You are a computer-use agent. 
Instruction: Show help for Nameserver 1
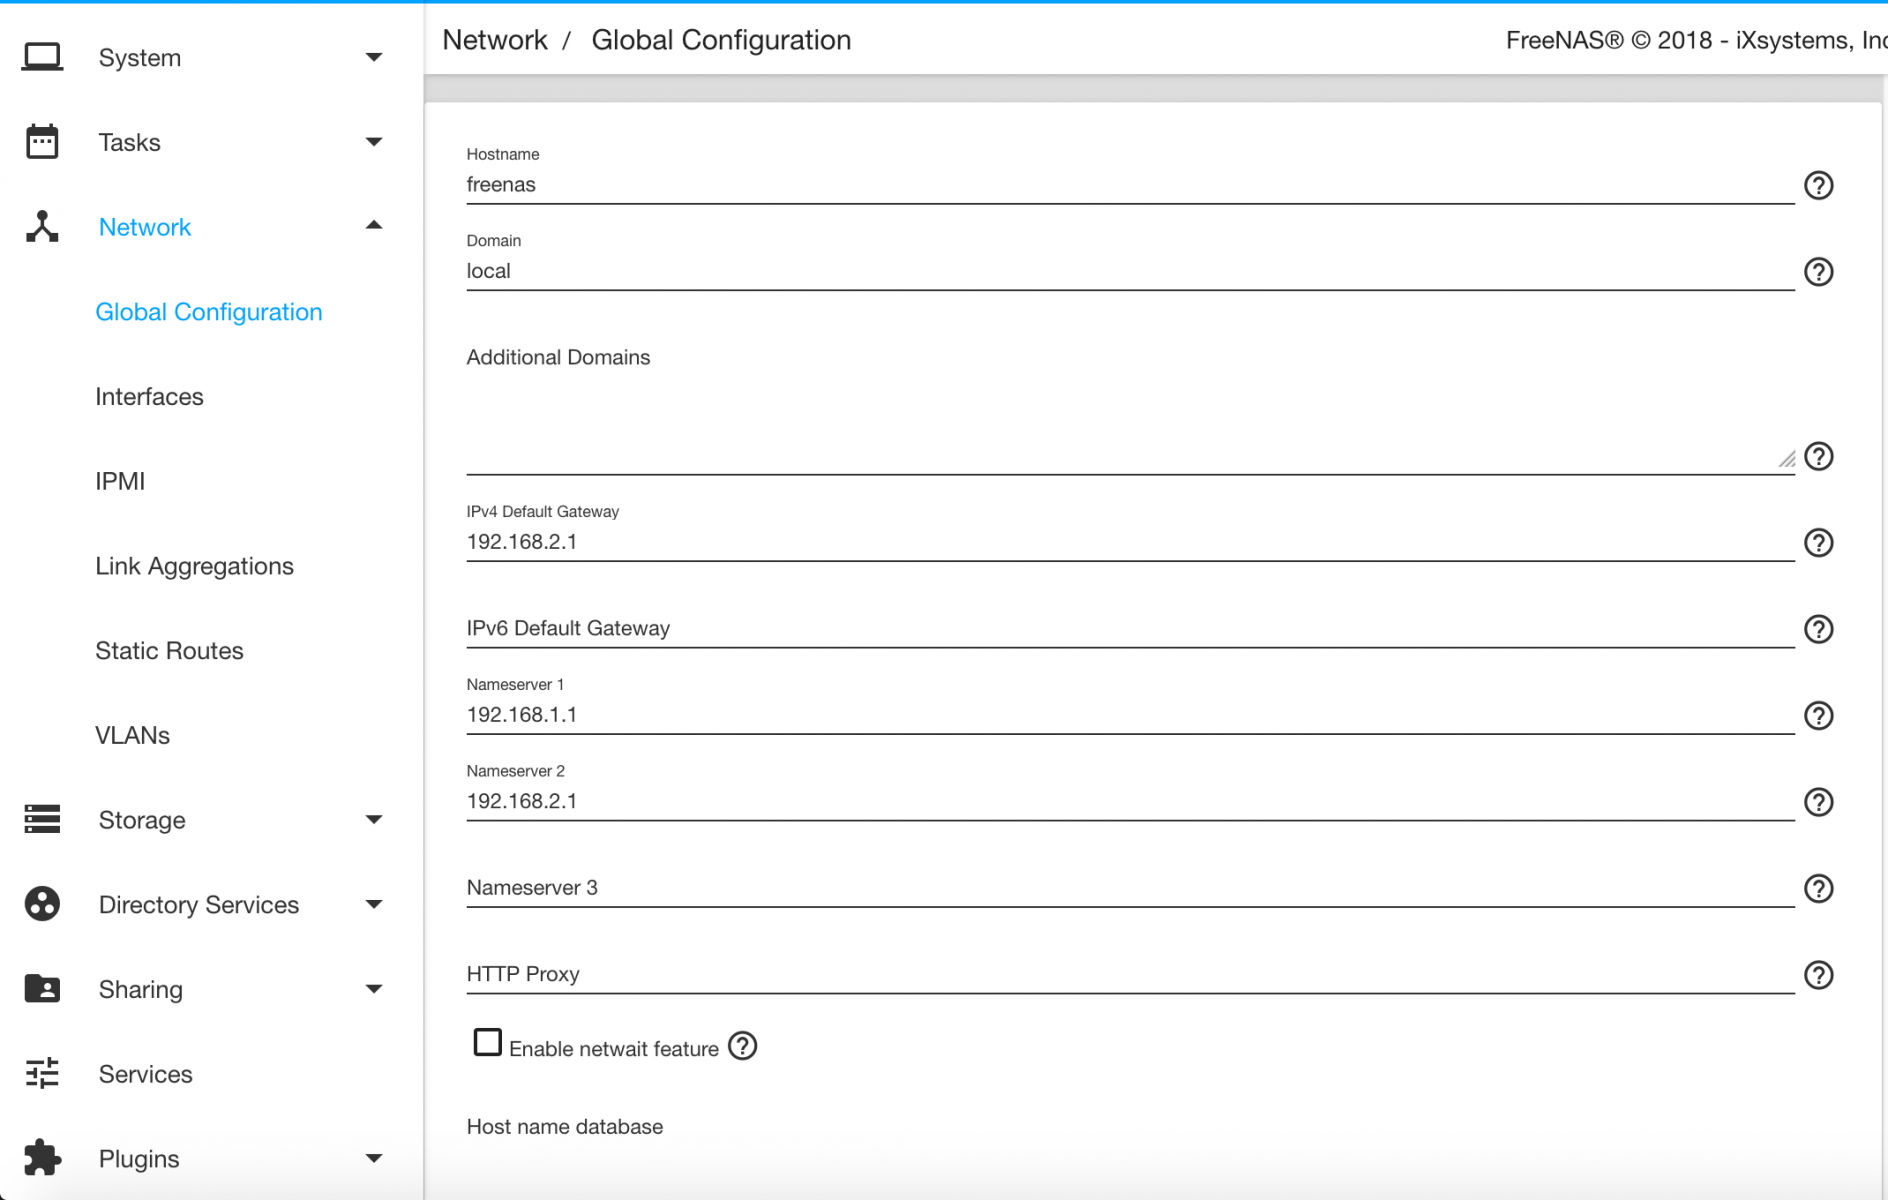[1818, 716]
